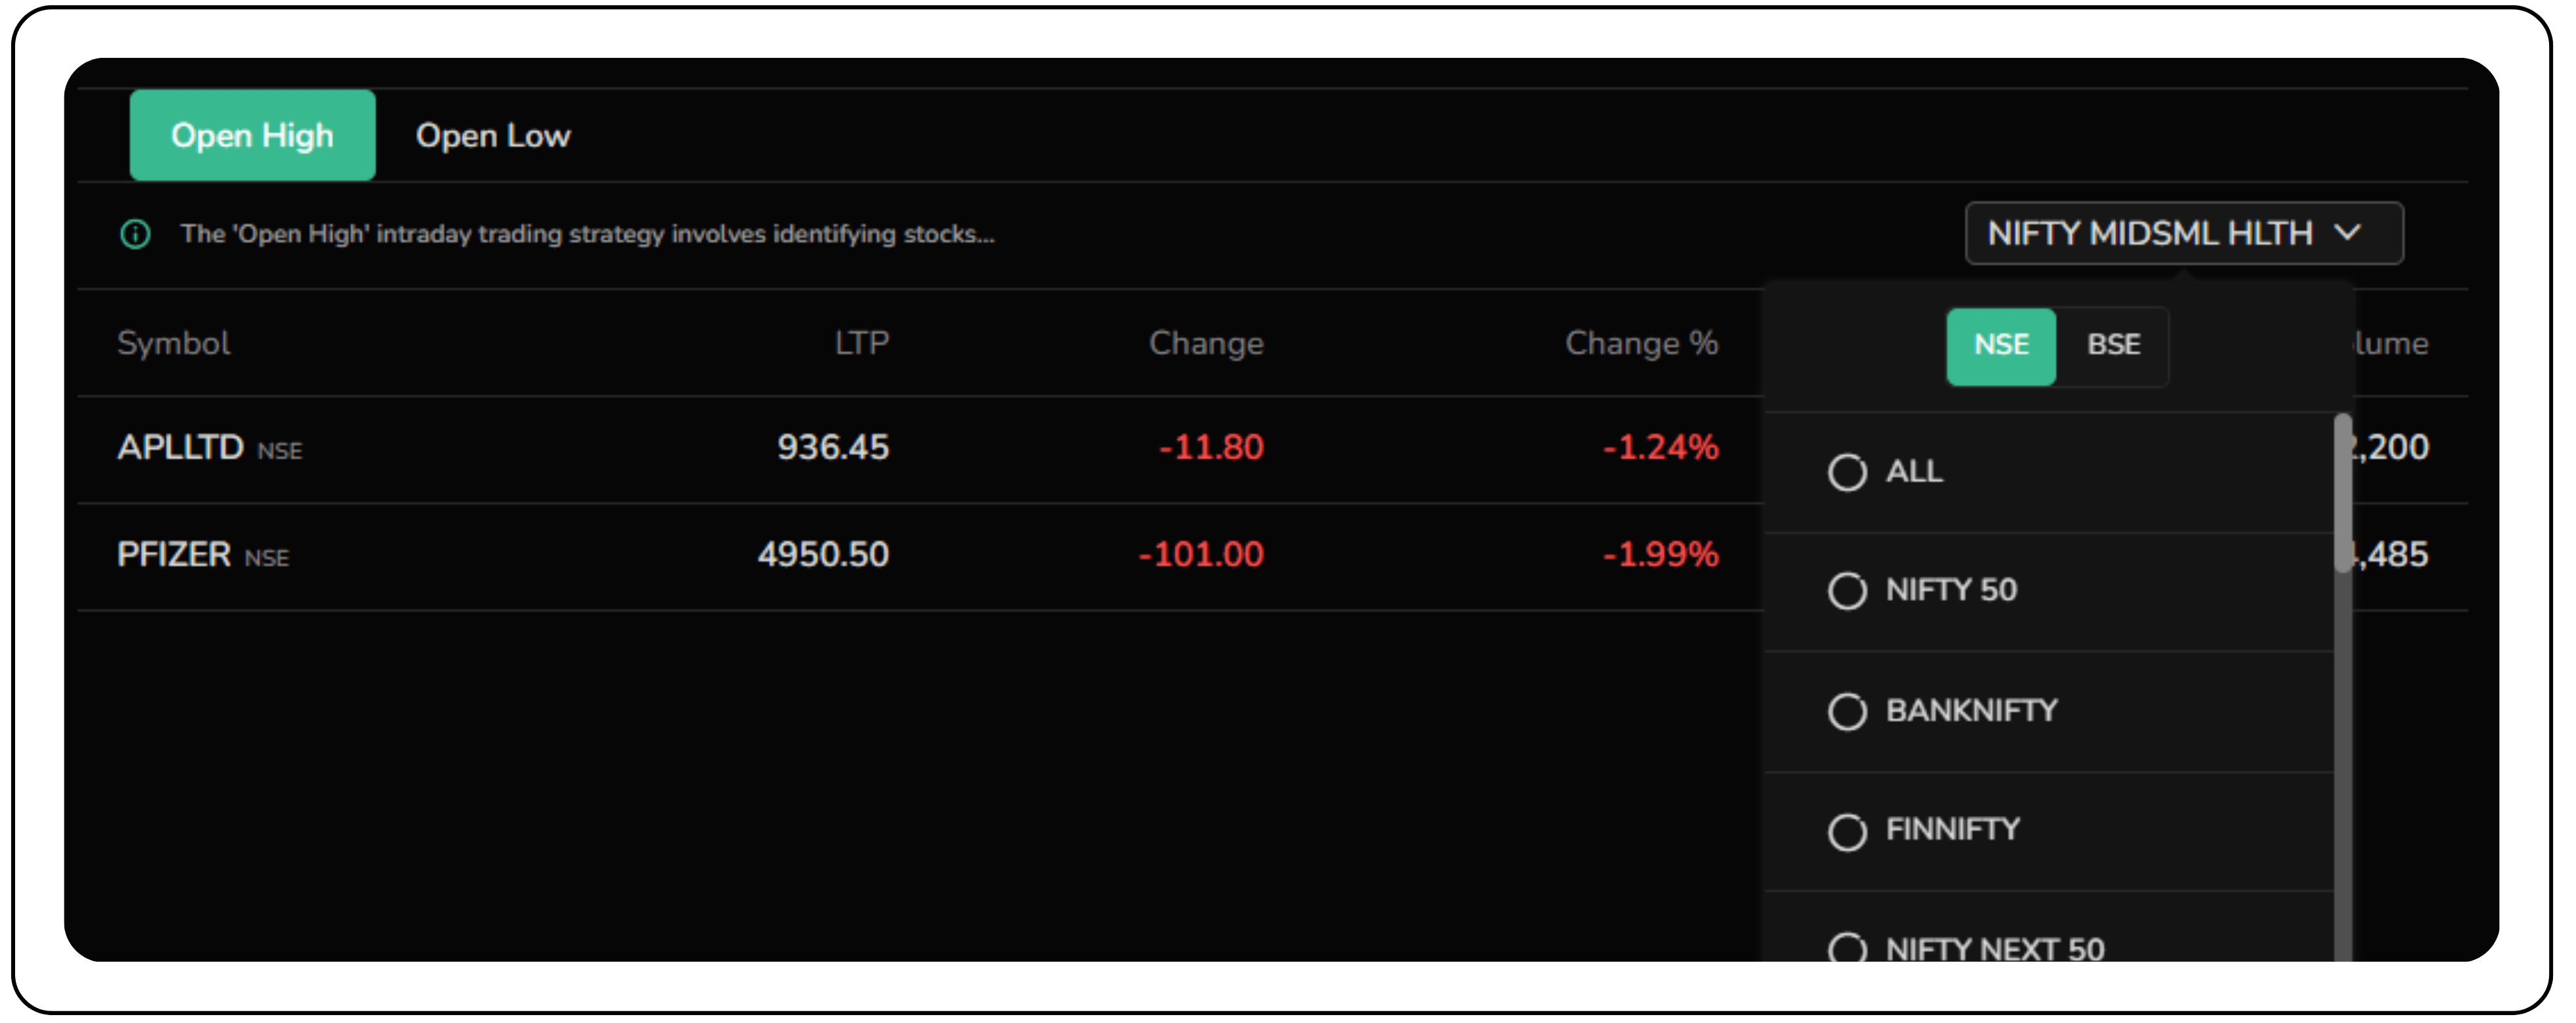Choose the BANKNIFTY radio option
The width and height of the screenshot is (2576, 1023).
coord(1847,711)
